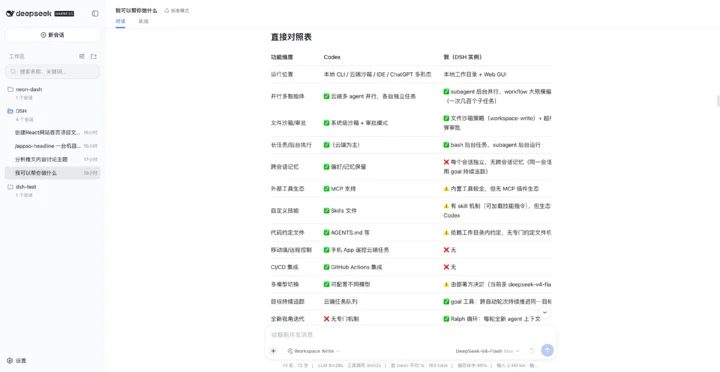720x372 pixels.
Task: Focus the message input field
Action: point(411,335)
